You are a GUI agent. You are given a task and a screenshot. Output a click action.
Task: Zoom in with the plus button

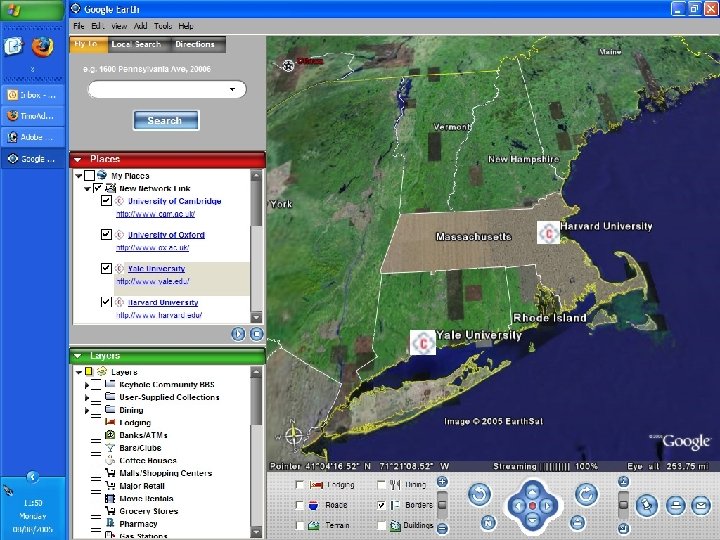(442, 482)
